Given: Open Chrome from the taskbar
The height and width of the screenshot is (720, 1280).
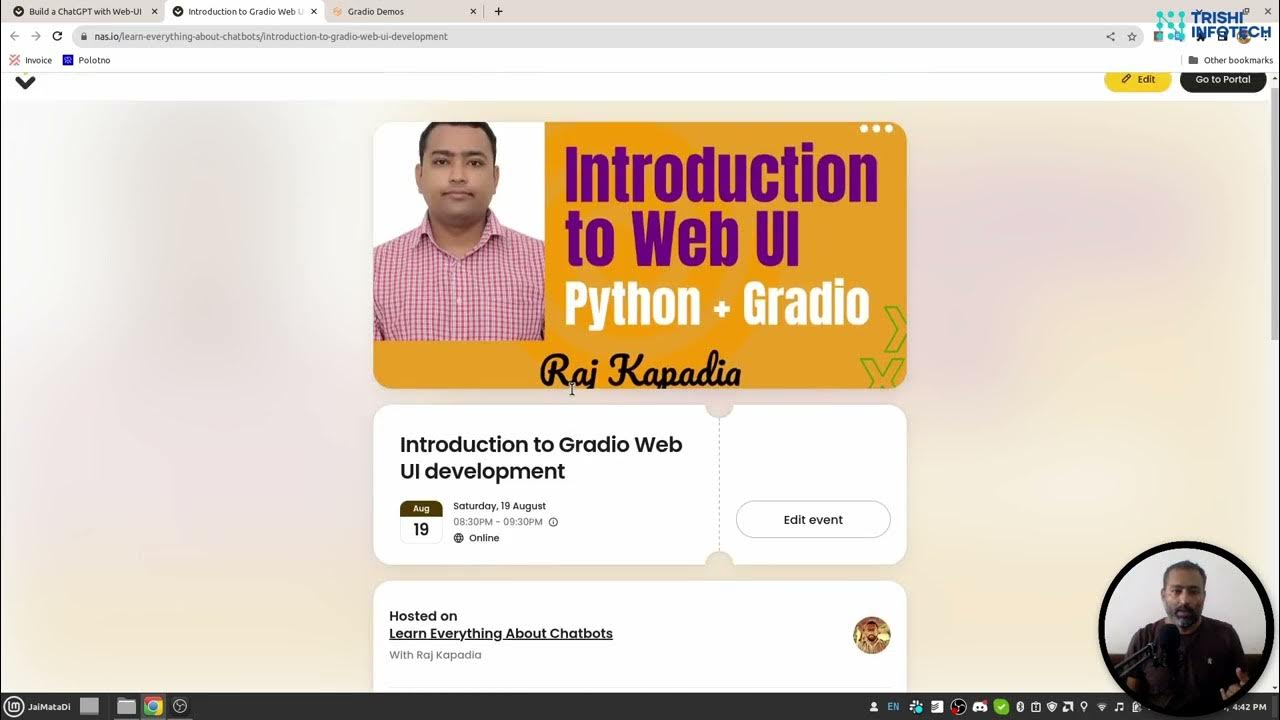Looking at the screenshot, I should (153, 706).
